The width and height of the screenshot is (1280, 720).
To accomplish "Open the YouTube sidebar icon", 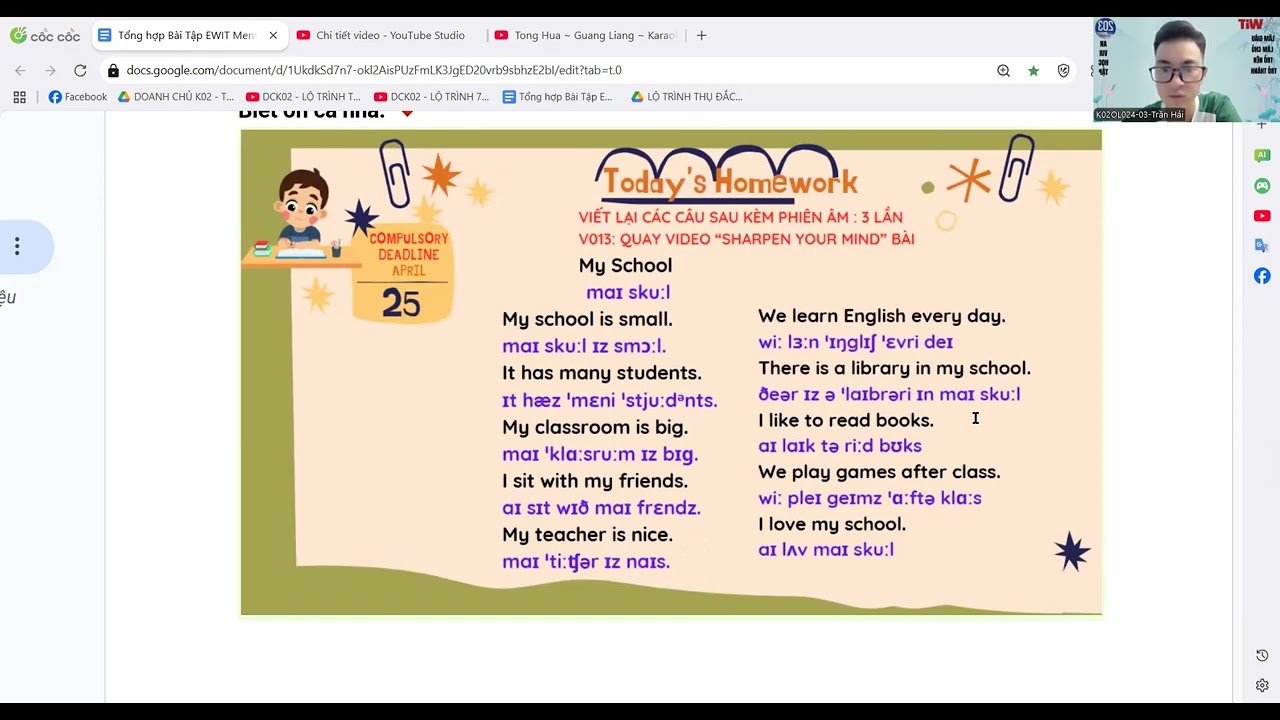I will click(x=1262, y=215).
